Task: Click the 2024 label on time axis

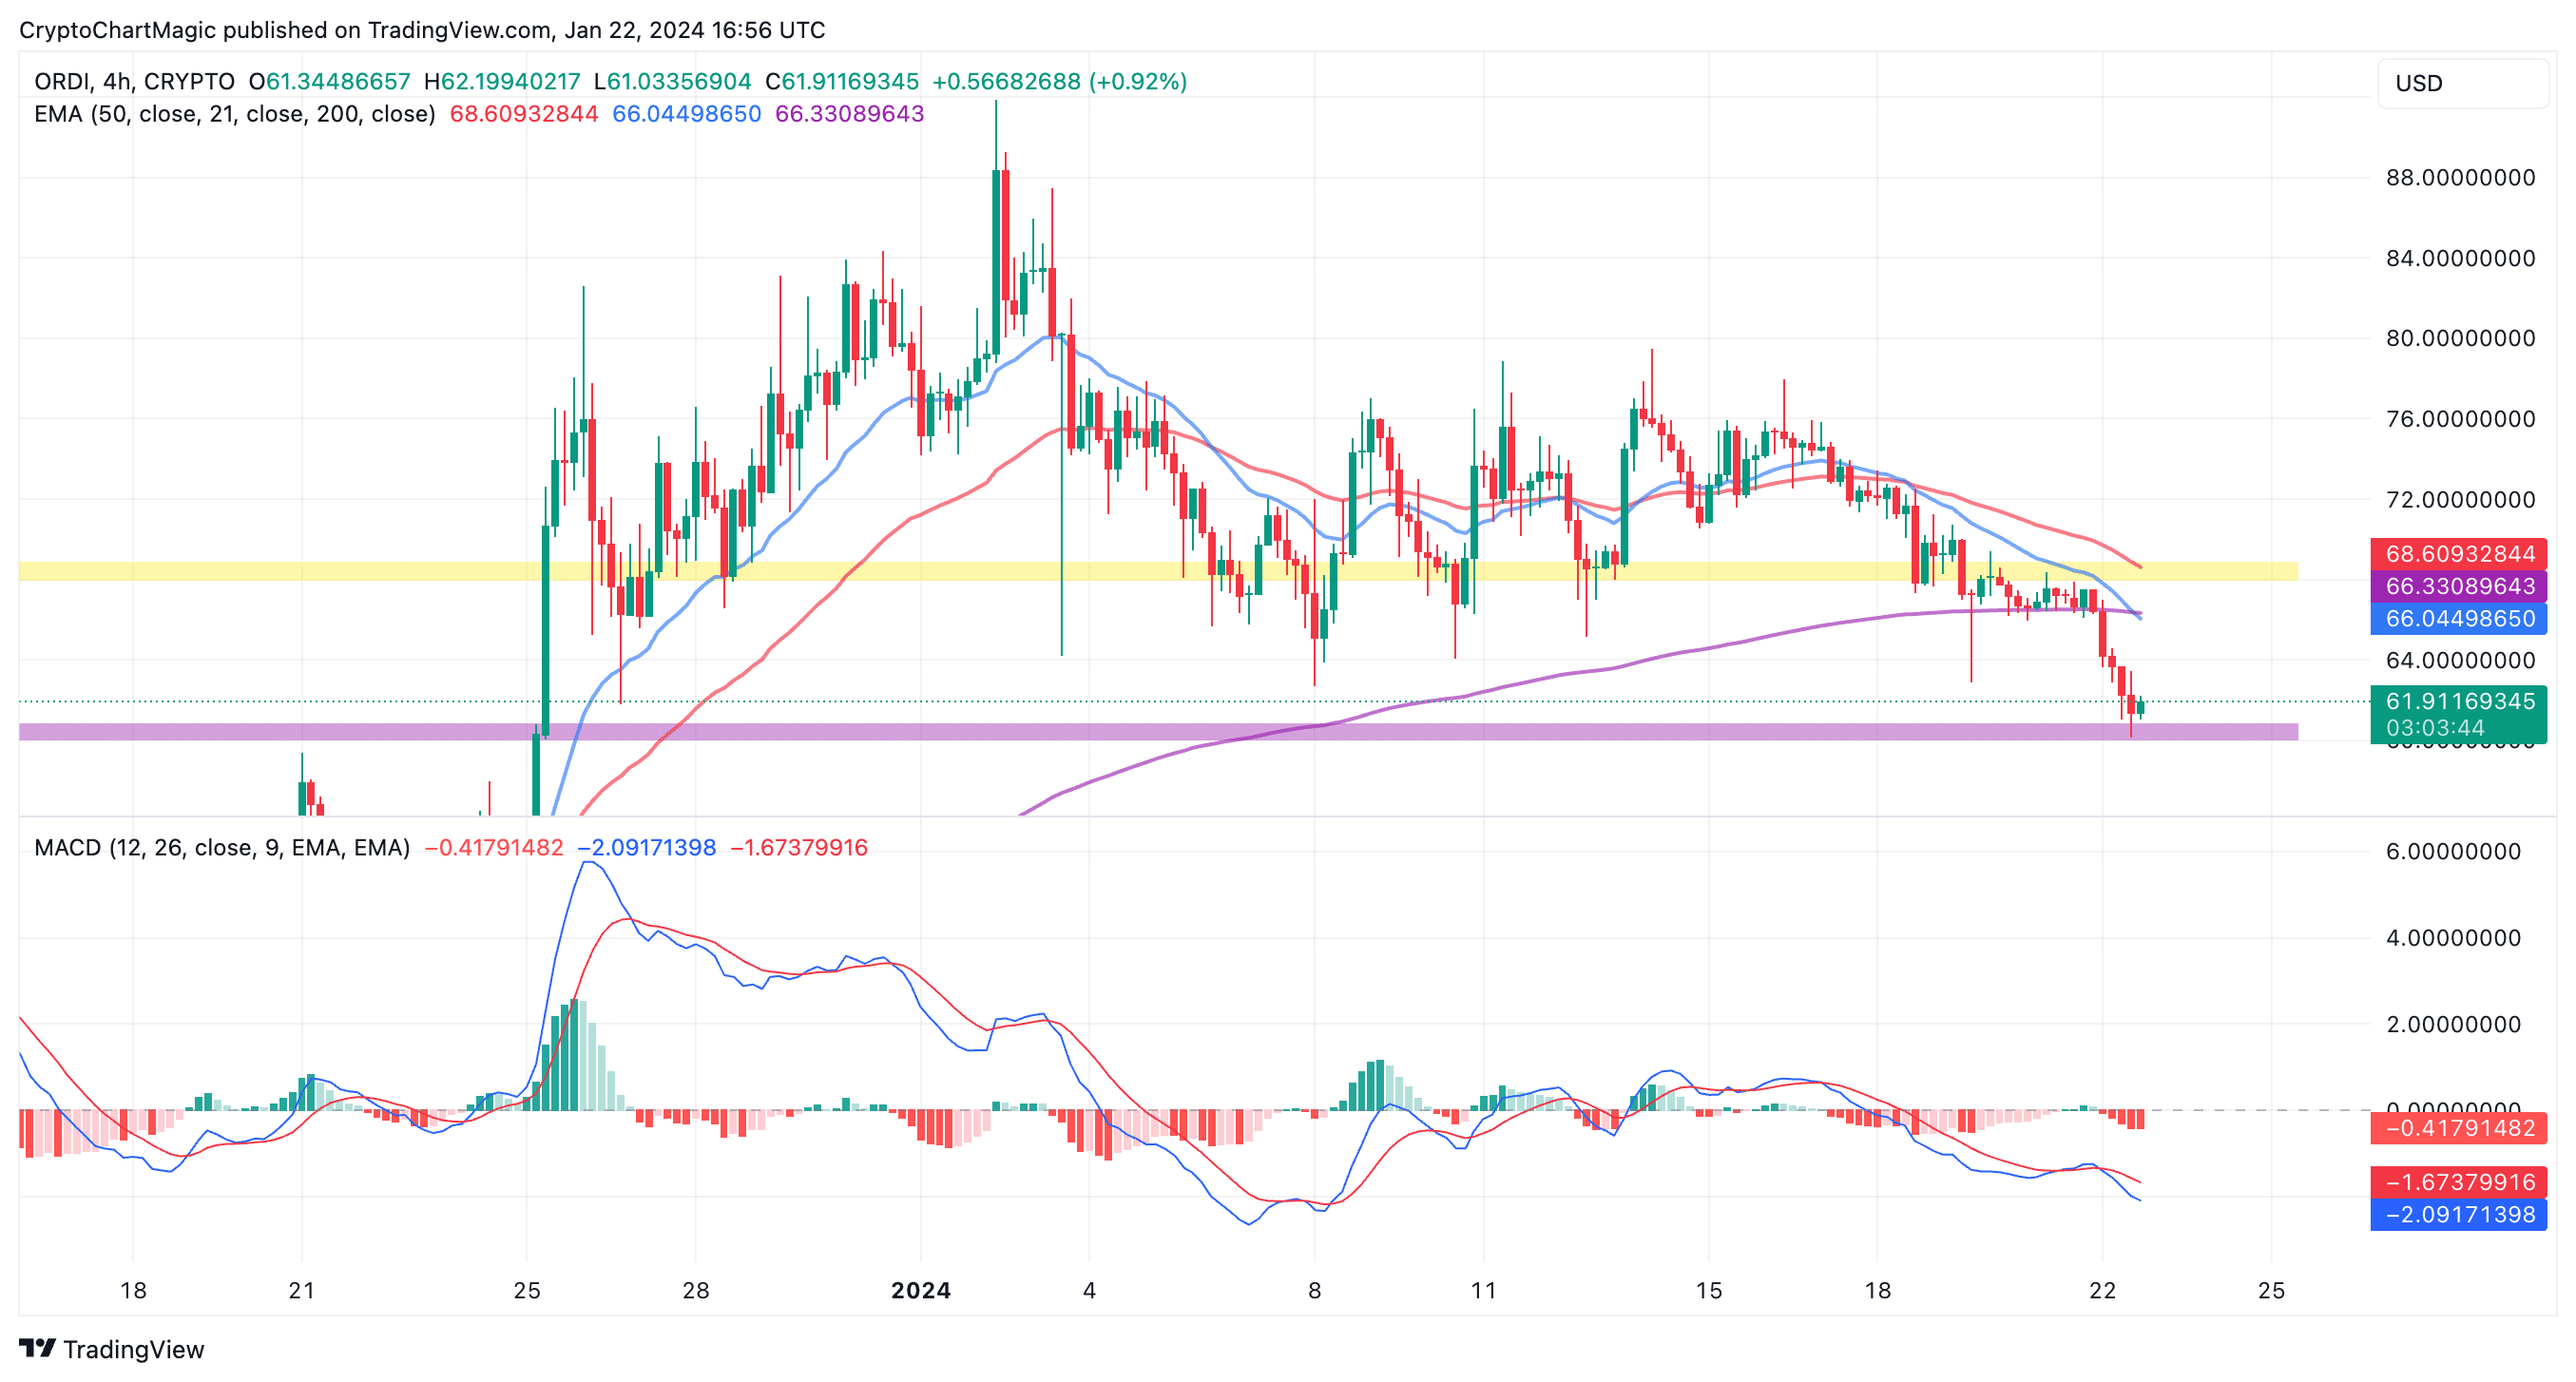Action: (921, 1290)
